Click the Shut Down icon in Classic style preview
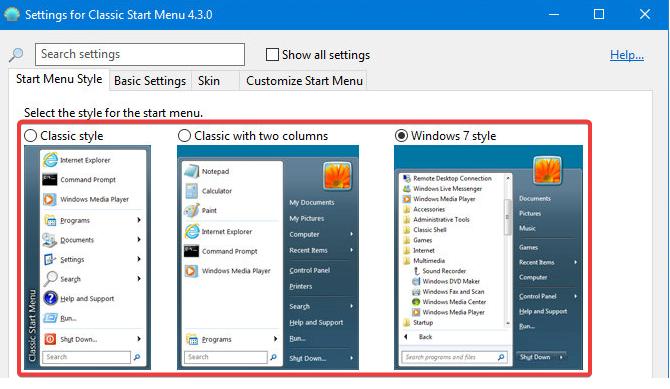Screen dimensions: 670x389 click(x=50, y=339)
